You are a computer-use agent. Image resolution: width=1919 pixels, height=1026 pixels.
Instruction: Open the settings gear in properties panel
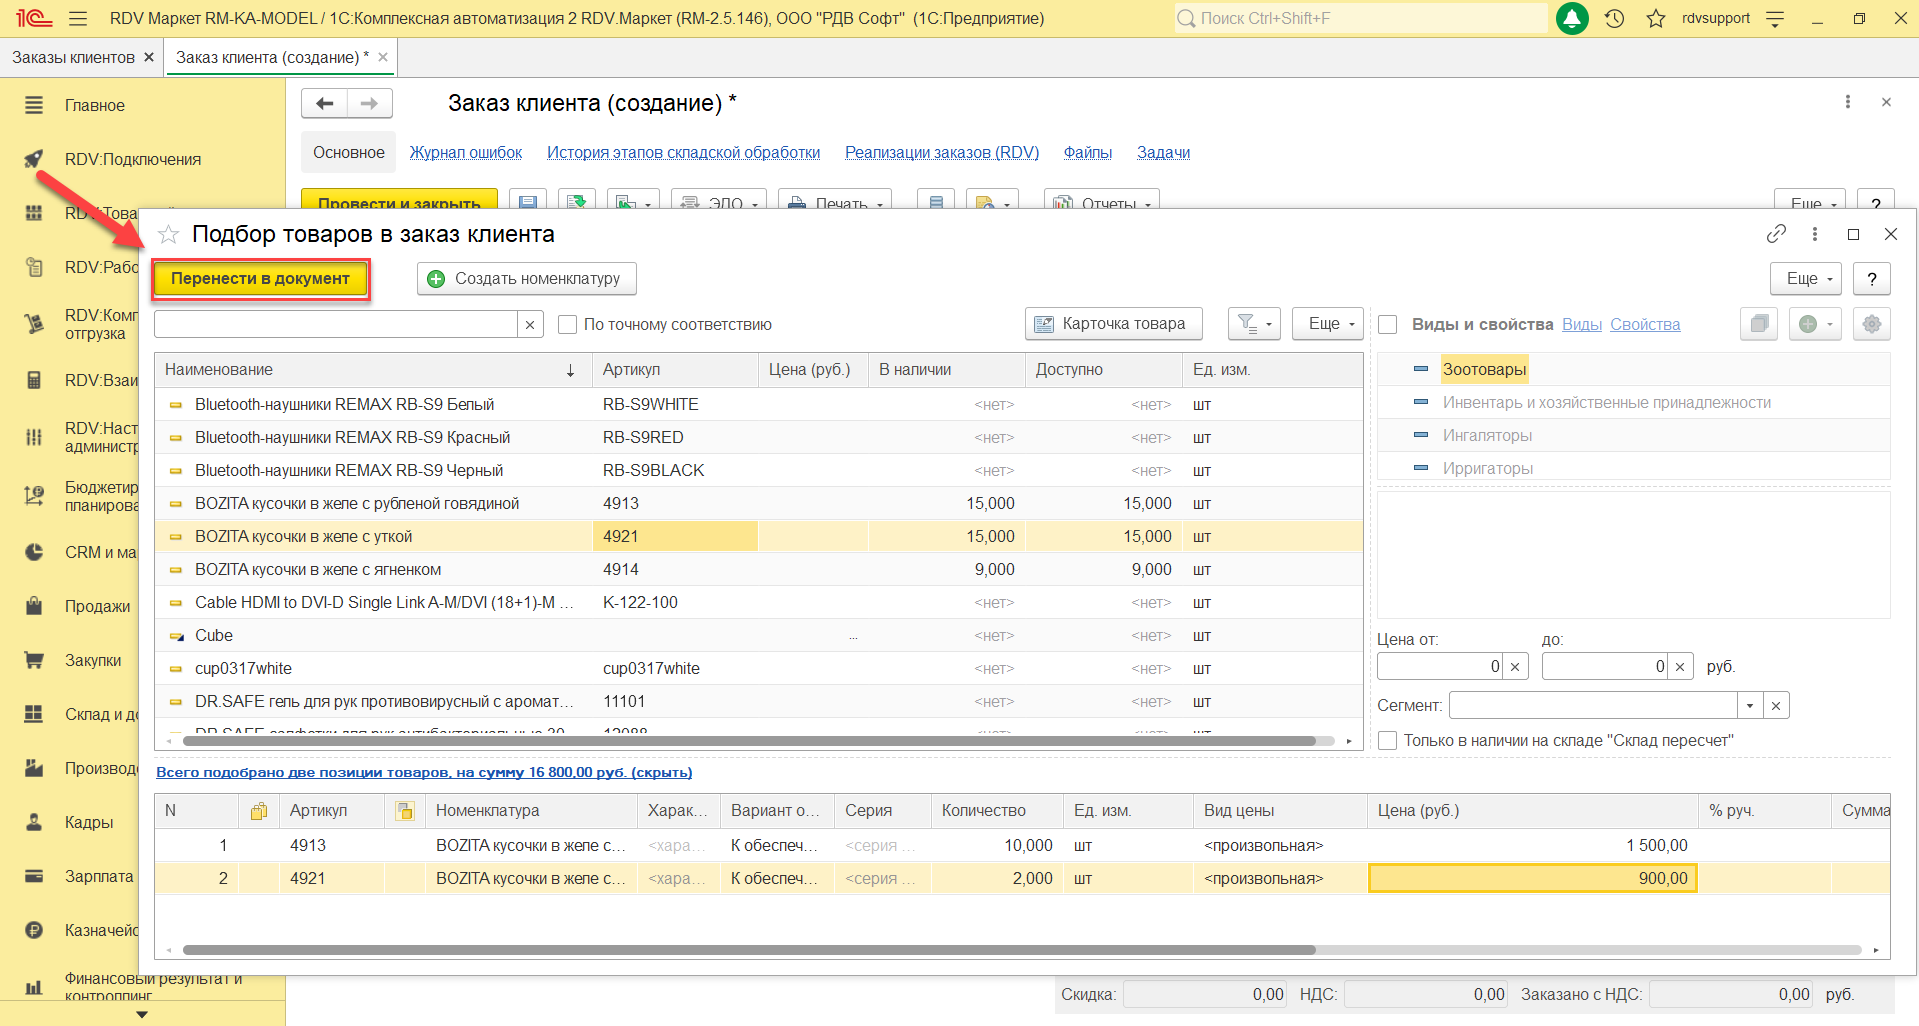pos(1871,324)
